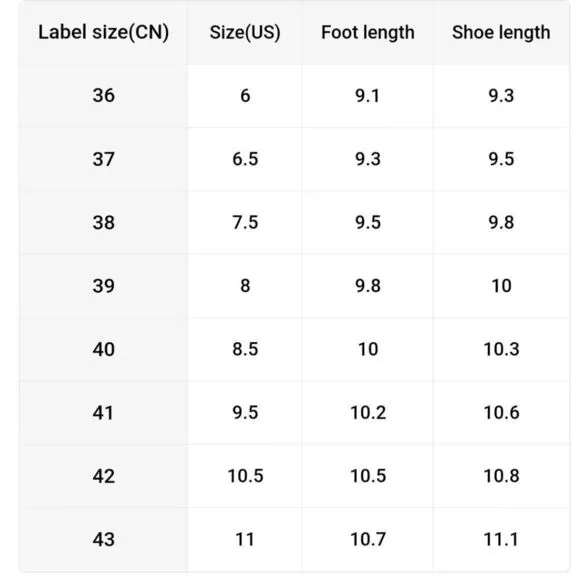Click shoe length 11.1 cell
Screen dimensions: 580x580
tap(501, 540)
